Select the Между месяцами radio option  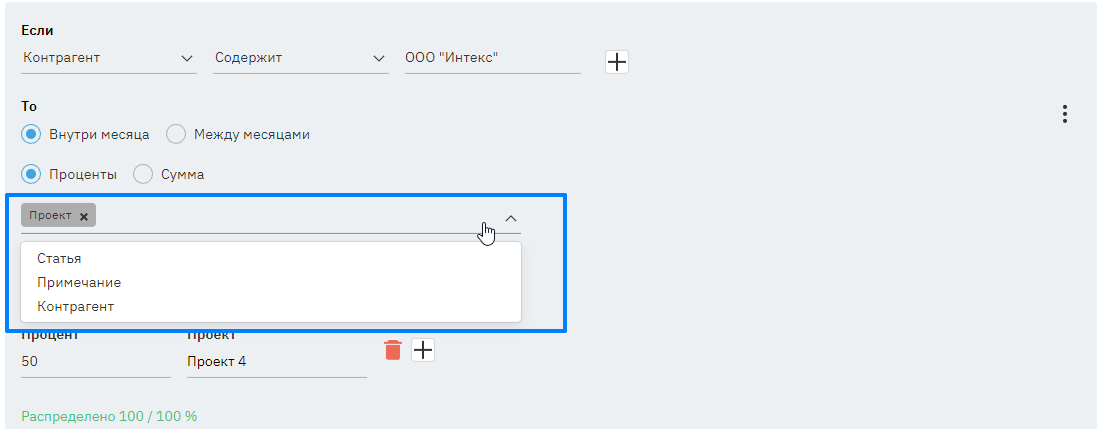(176, 134)
